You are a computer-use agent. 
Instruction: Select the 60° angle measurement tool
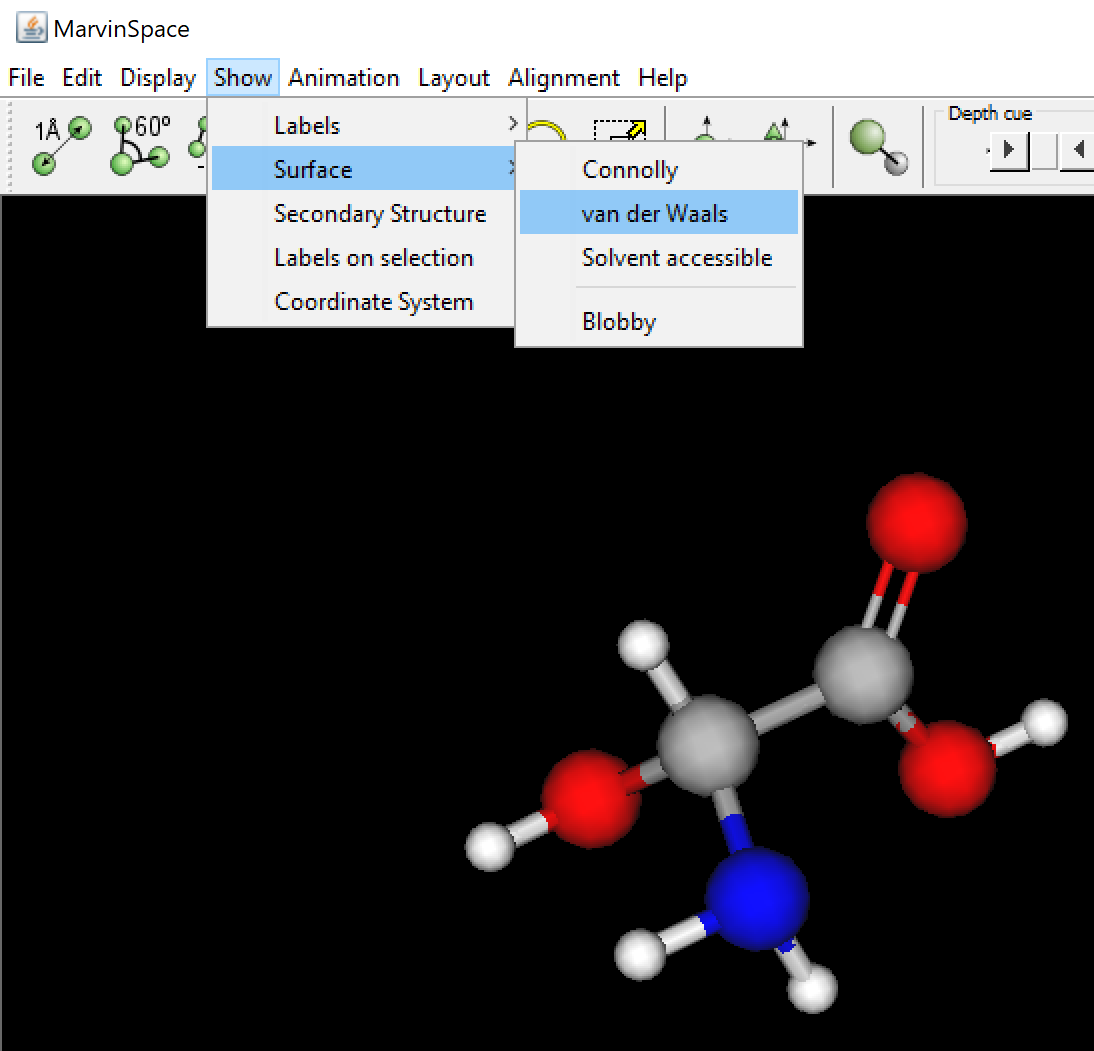click(141, 145)
